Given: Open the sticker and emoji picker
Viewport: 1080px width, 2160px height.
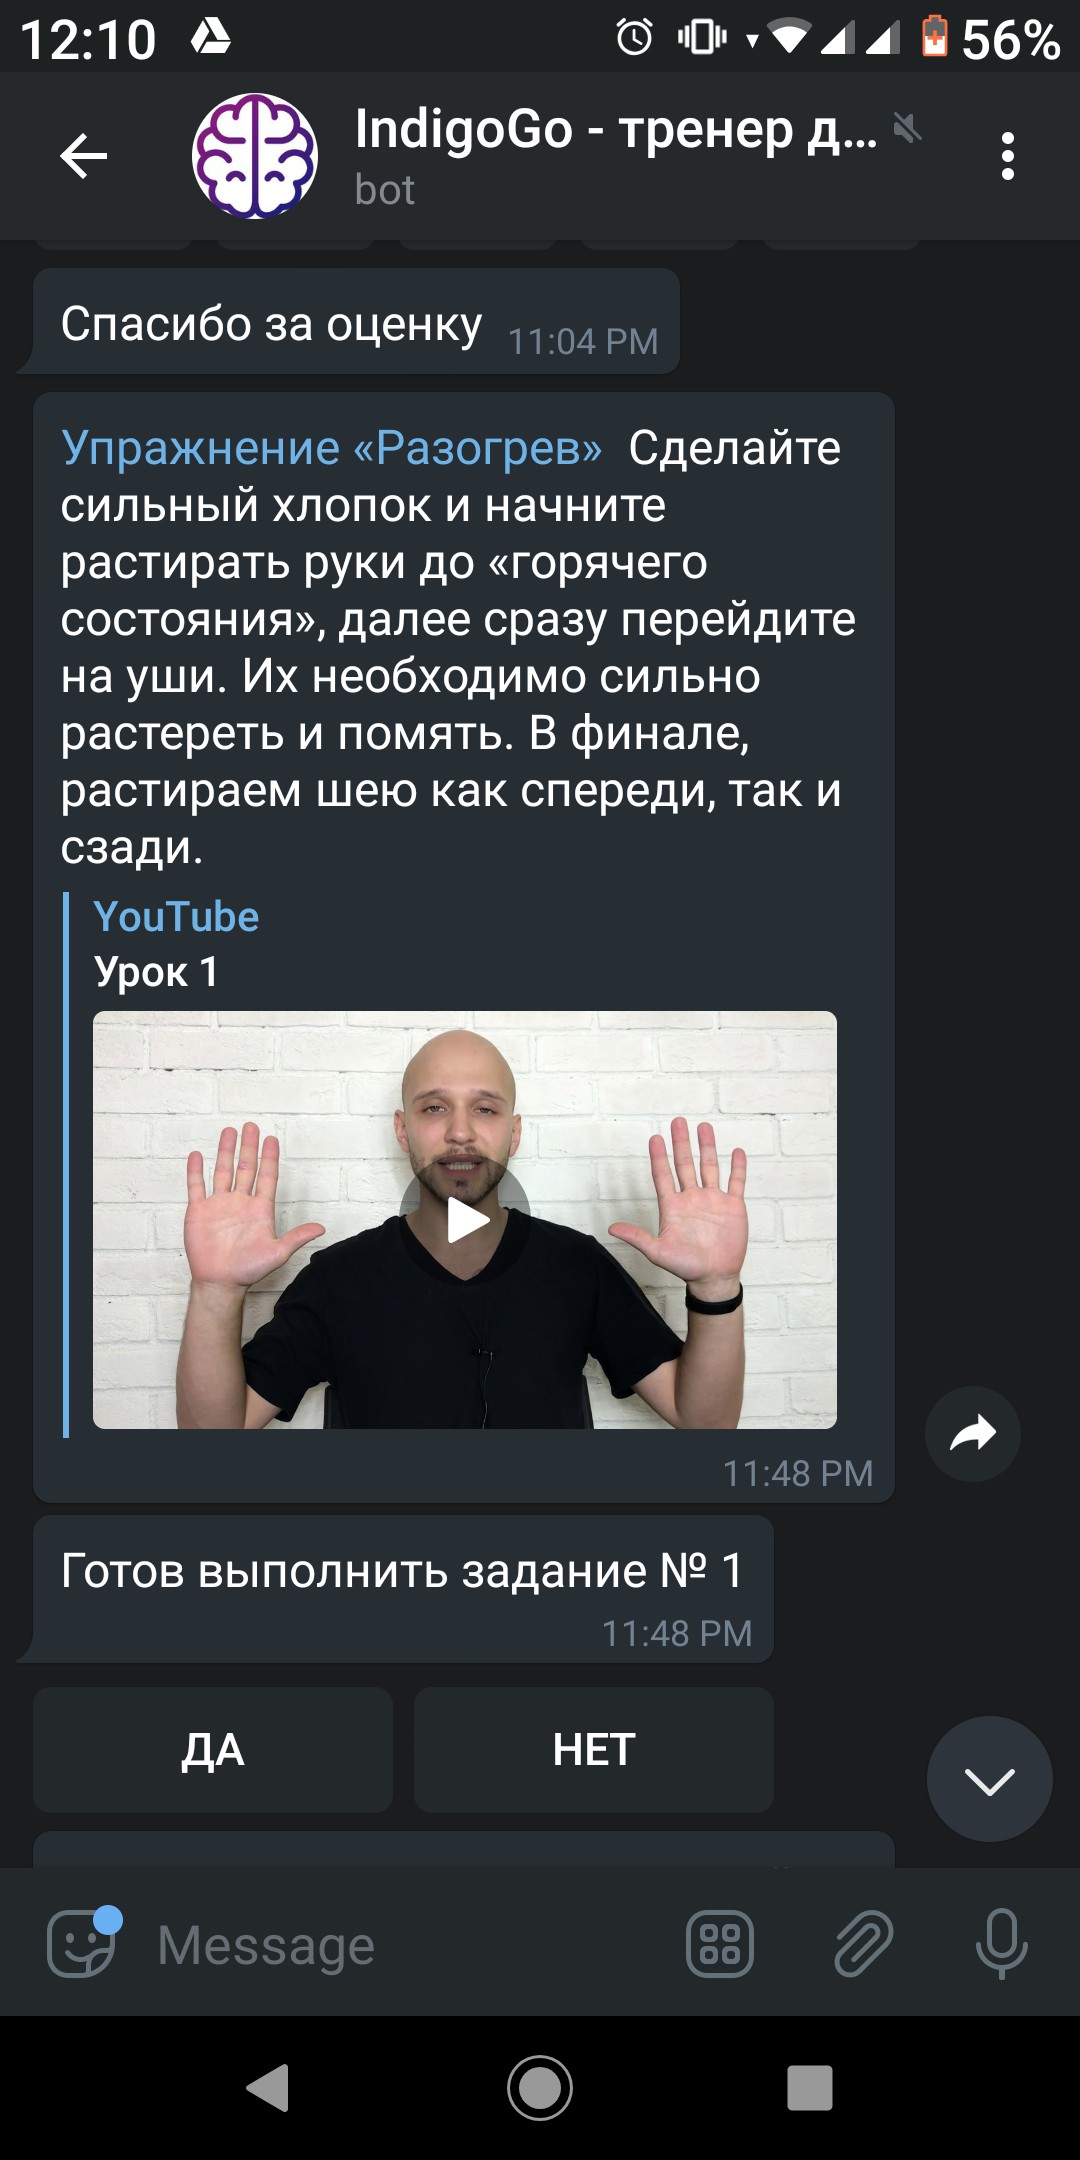Looking at the screenshot, I should 83,1943.
